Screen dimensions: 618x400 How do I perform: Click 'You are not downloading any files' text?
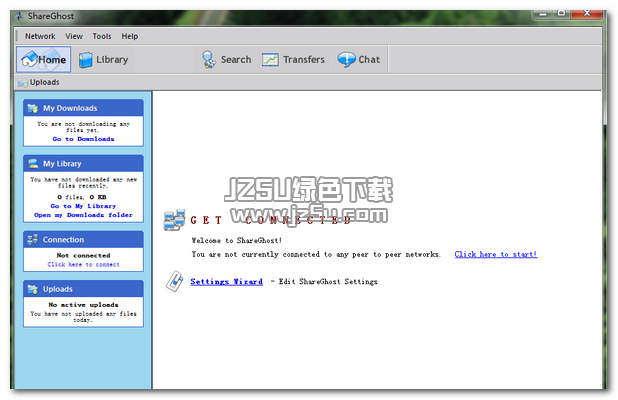pyautogui.click(x=83, y=127)
